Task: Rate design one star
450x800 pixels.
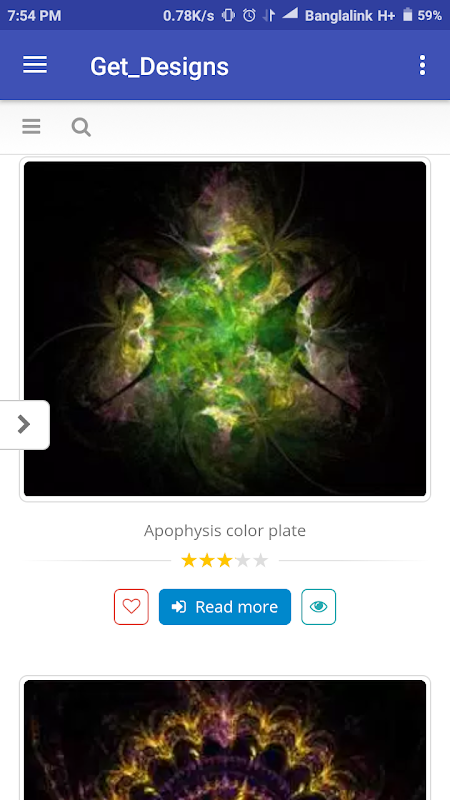Action: [x=189, y=561]
